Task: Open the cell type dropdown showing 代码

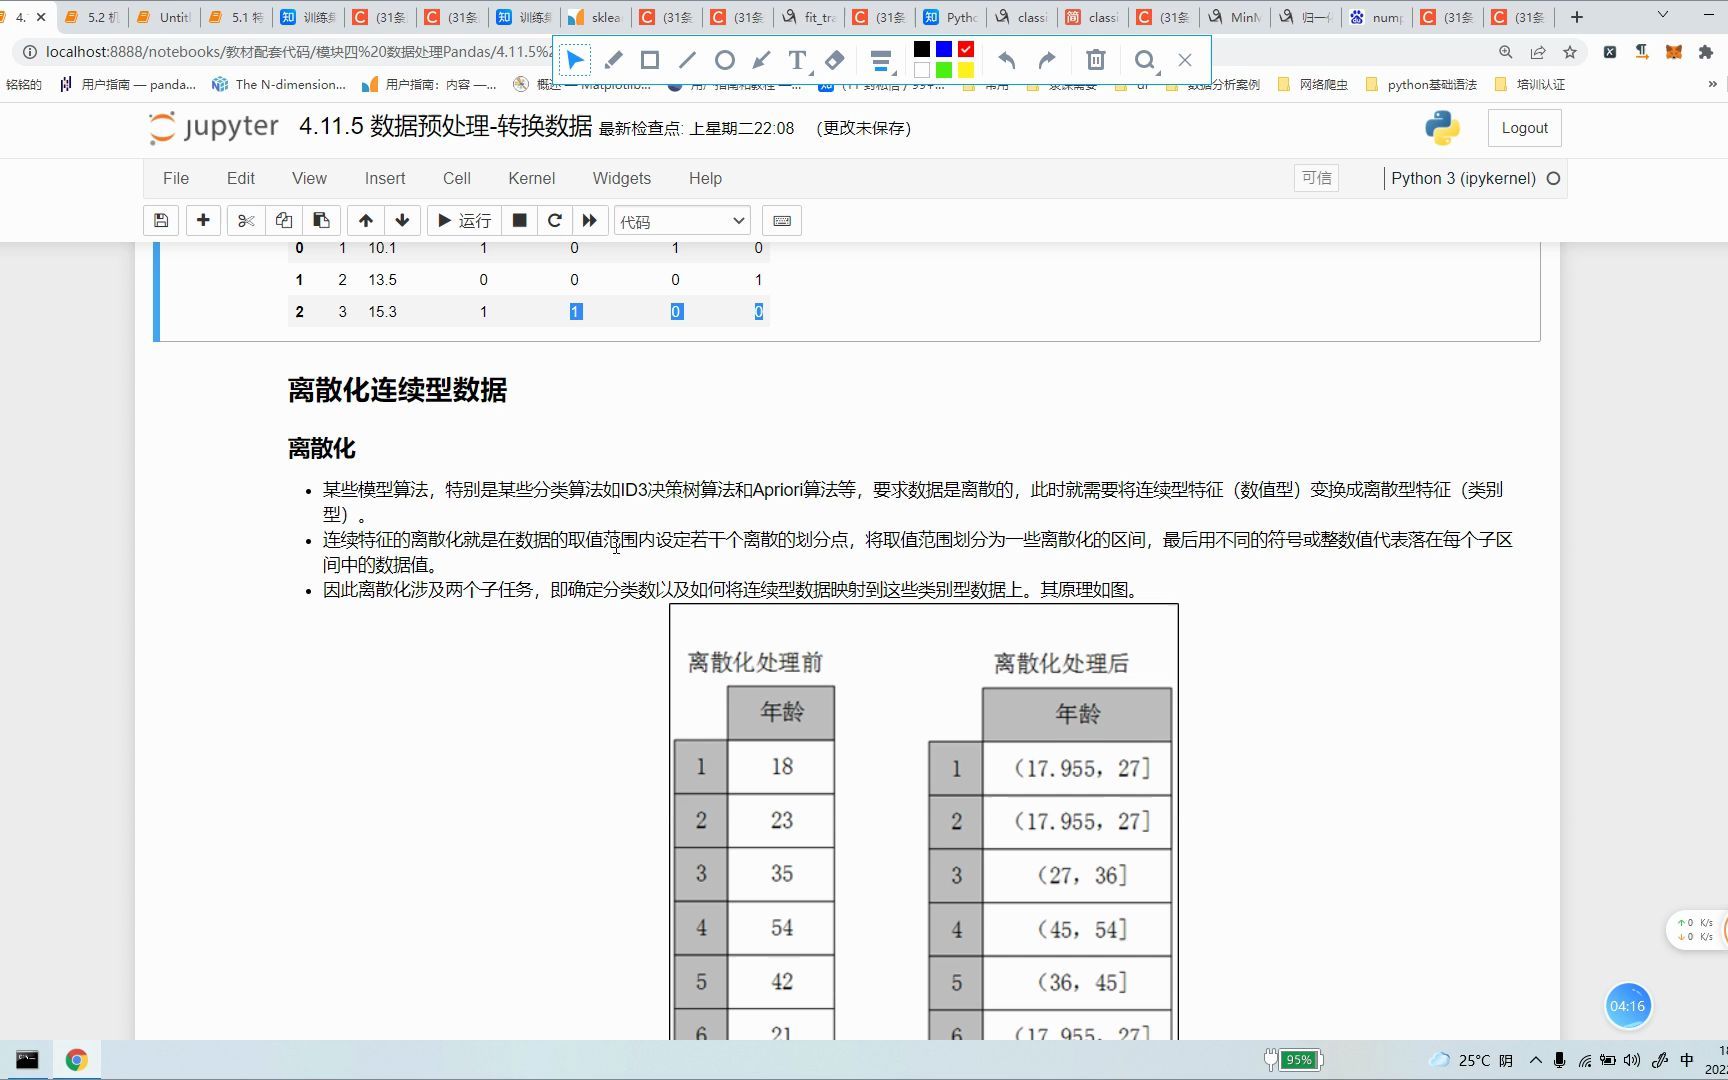Action: point(682,220)
